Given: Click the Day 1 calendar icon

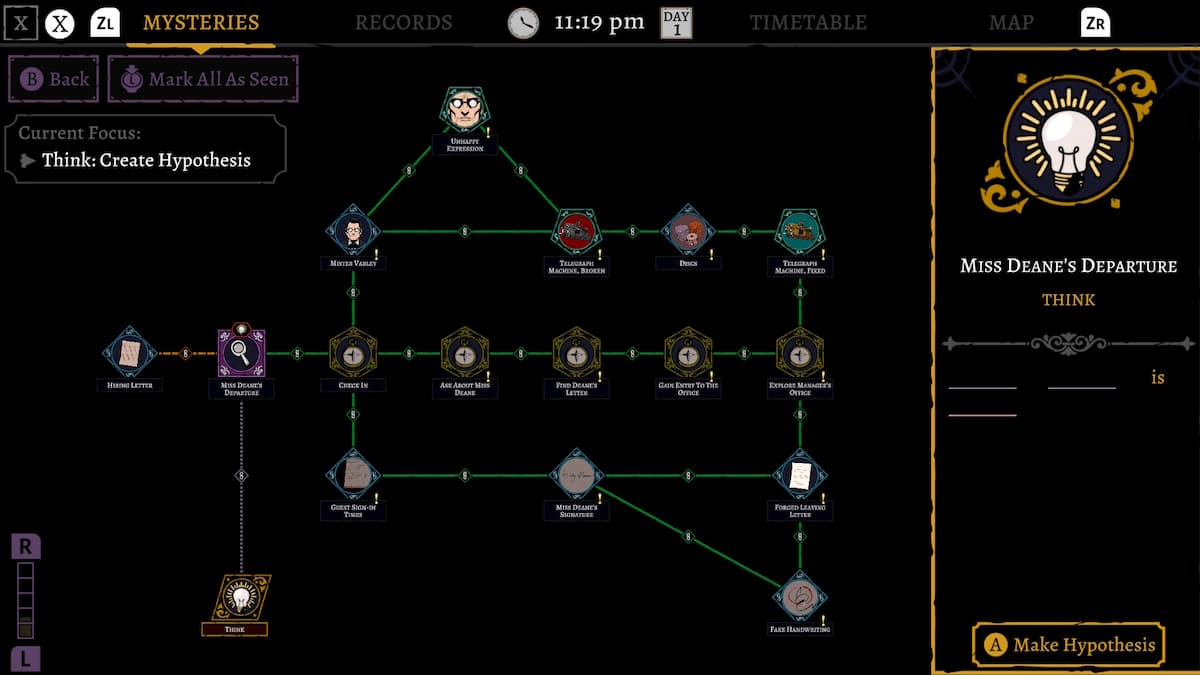Looking at the screenshot, I should tap(677, 22).
